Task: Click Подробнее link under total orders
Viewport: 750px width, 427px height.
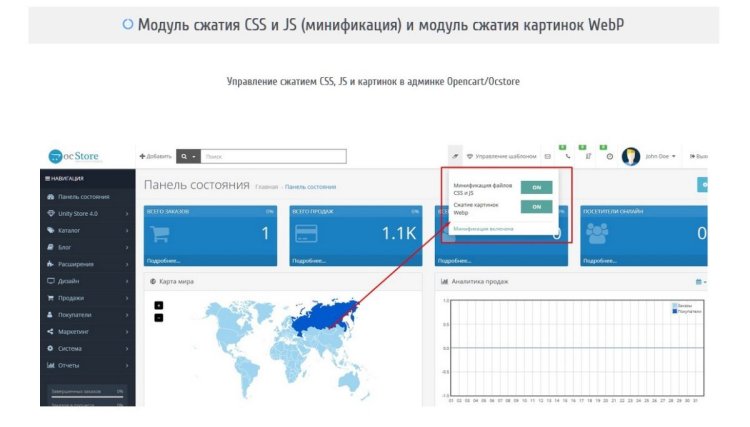Action: pos(163,261)
